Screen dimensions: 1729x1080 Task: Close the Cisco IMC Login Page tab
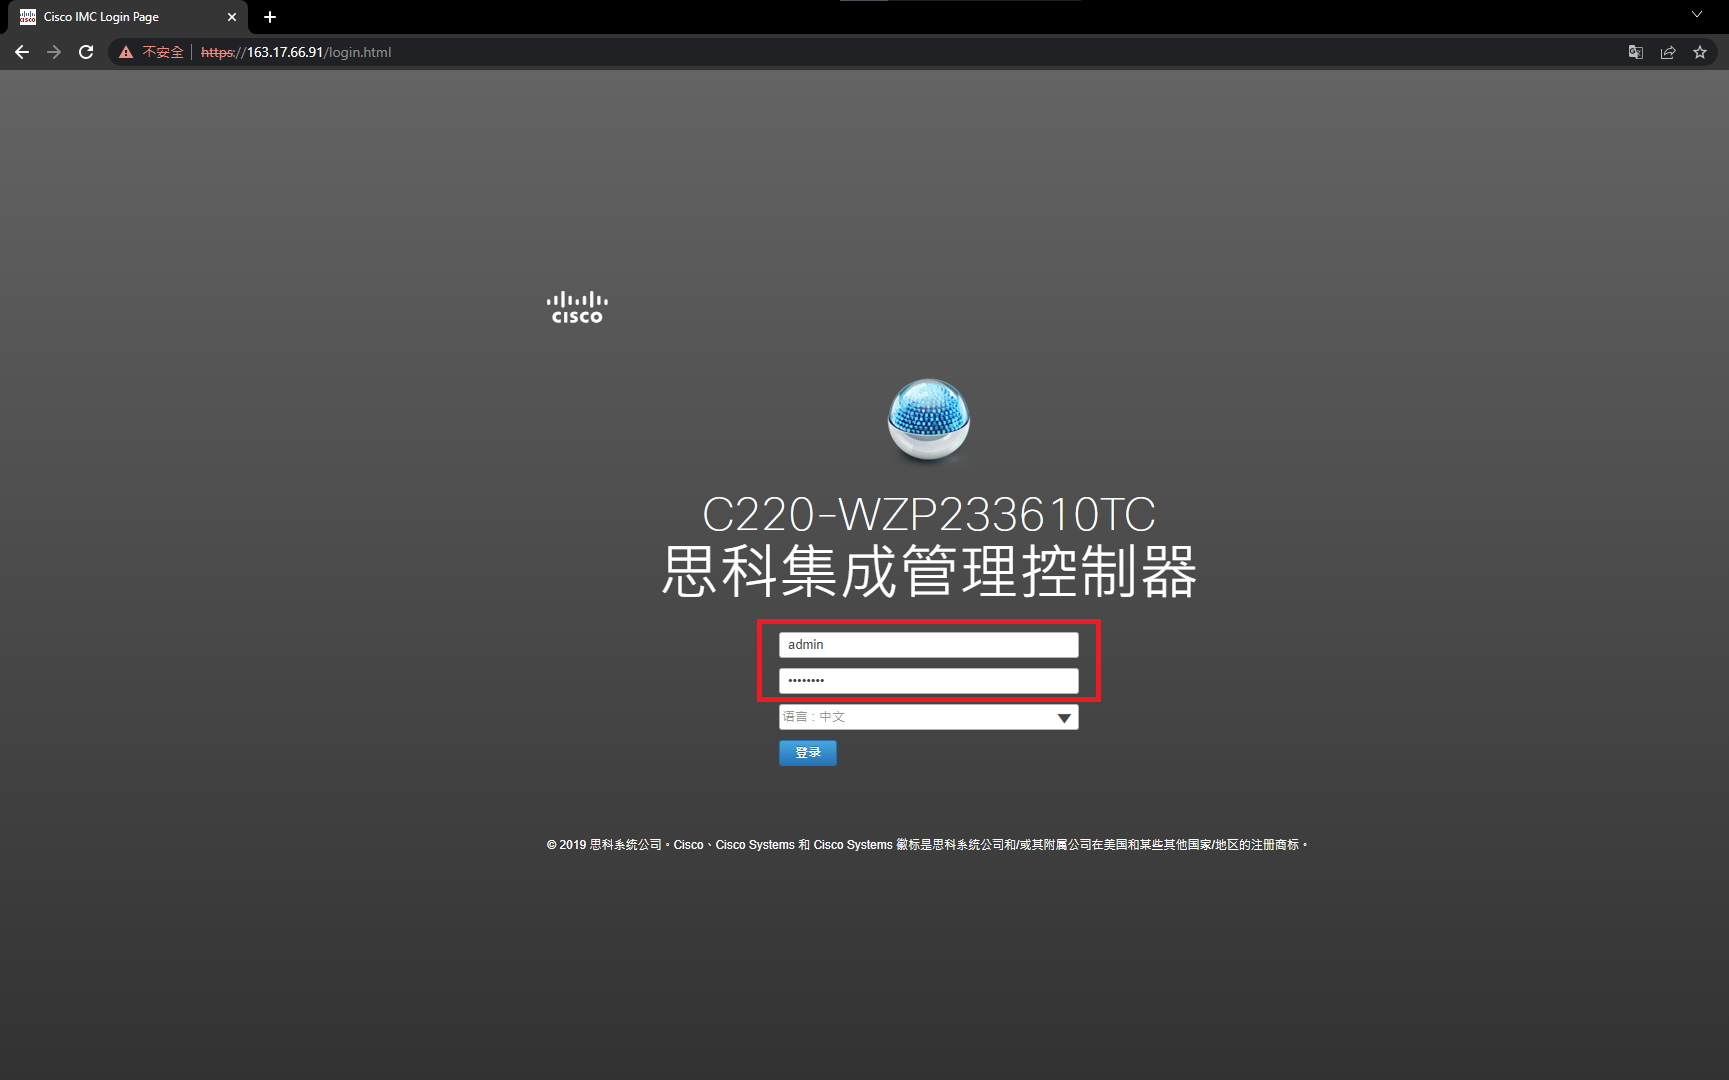click(232, 17)
